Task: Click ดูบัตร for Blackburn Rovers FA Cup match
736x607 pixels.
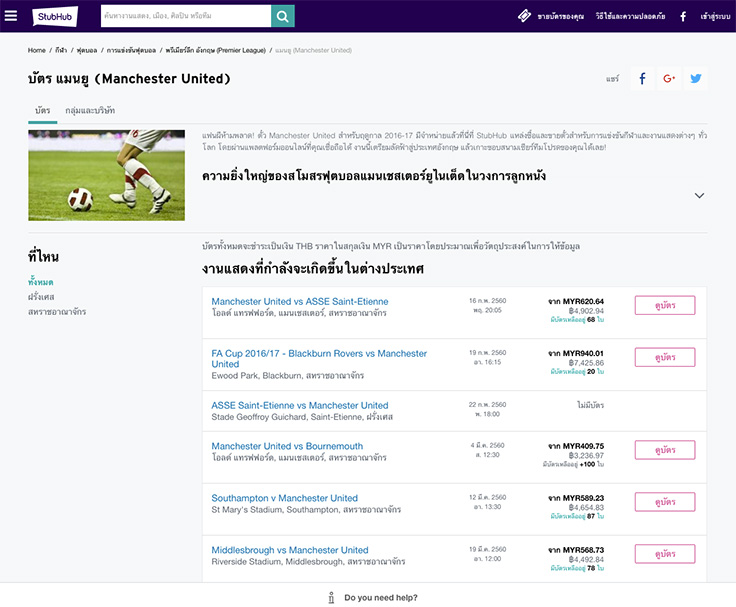Action: tap(665, 357)
